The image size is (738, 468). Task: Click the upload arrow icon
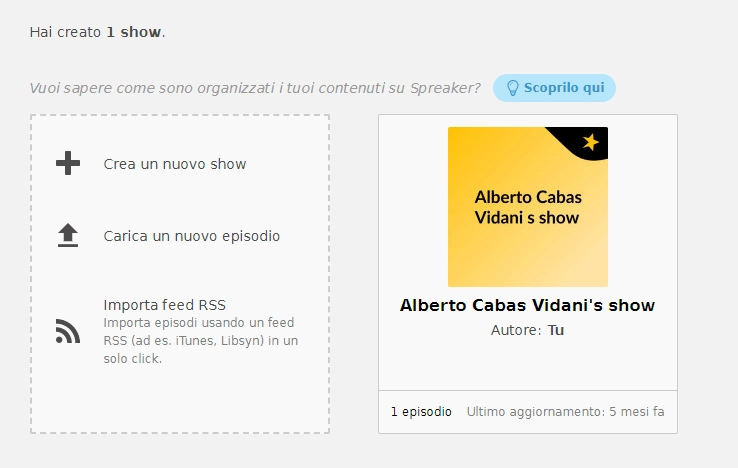[x=67, y=236]
